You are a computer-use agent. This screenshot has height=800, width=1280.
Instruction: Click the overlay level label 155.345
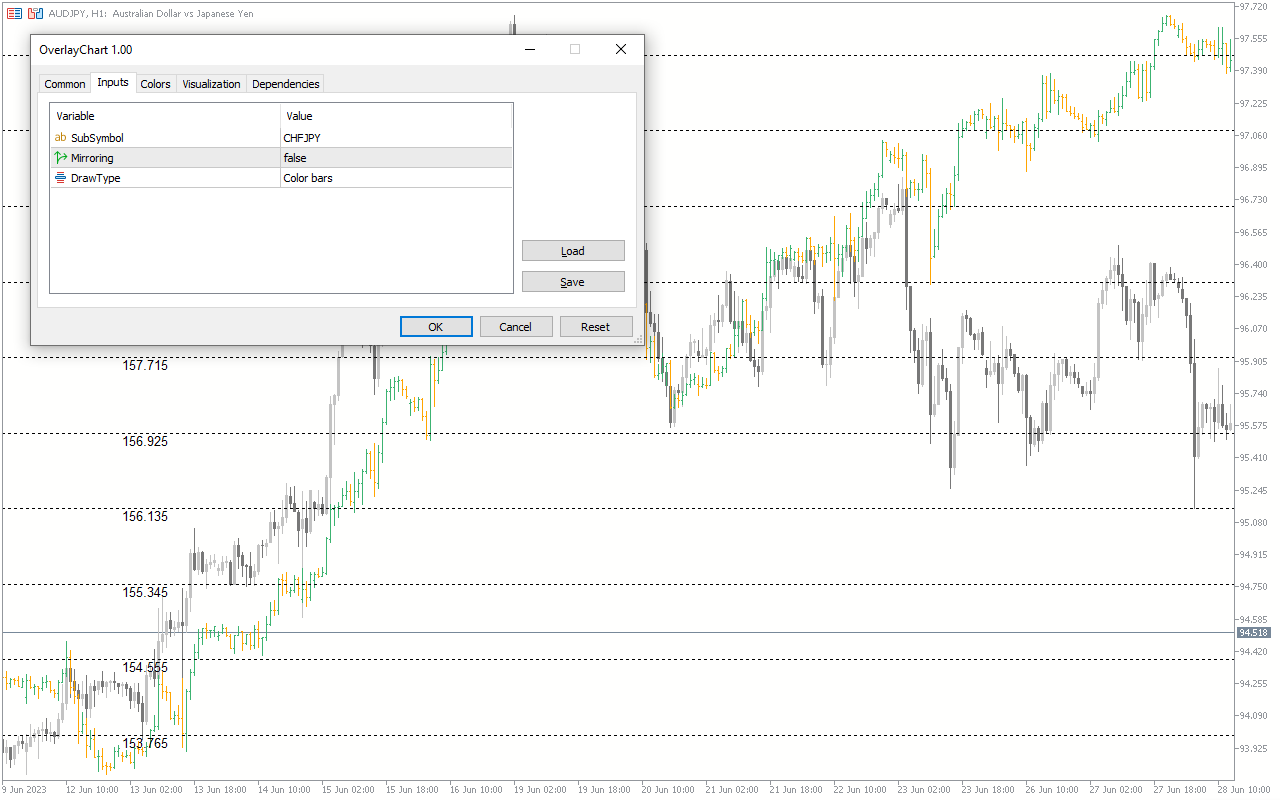coord(146,592)
